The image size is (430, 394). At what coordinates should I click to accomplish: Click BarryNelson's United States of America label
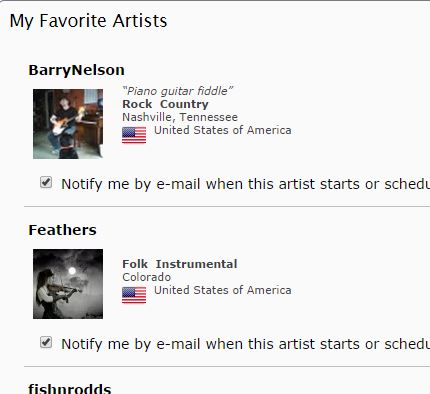(223, 130)
